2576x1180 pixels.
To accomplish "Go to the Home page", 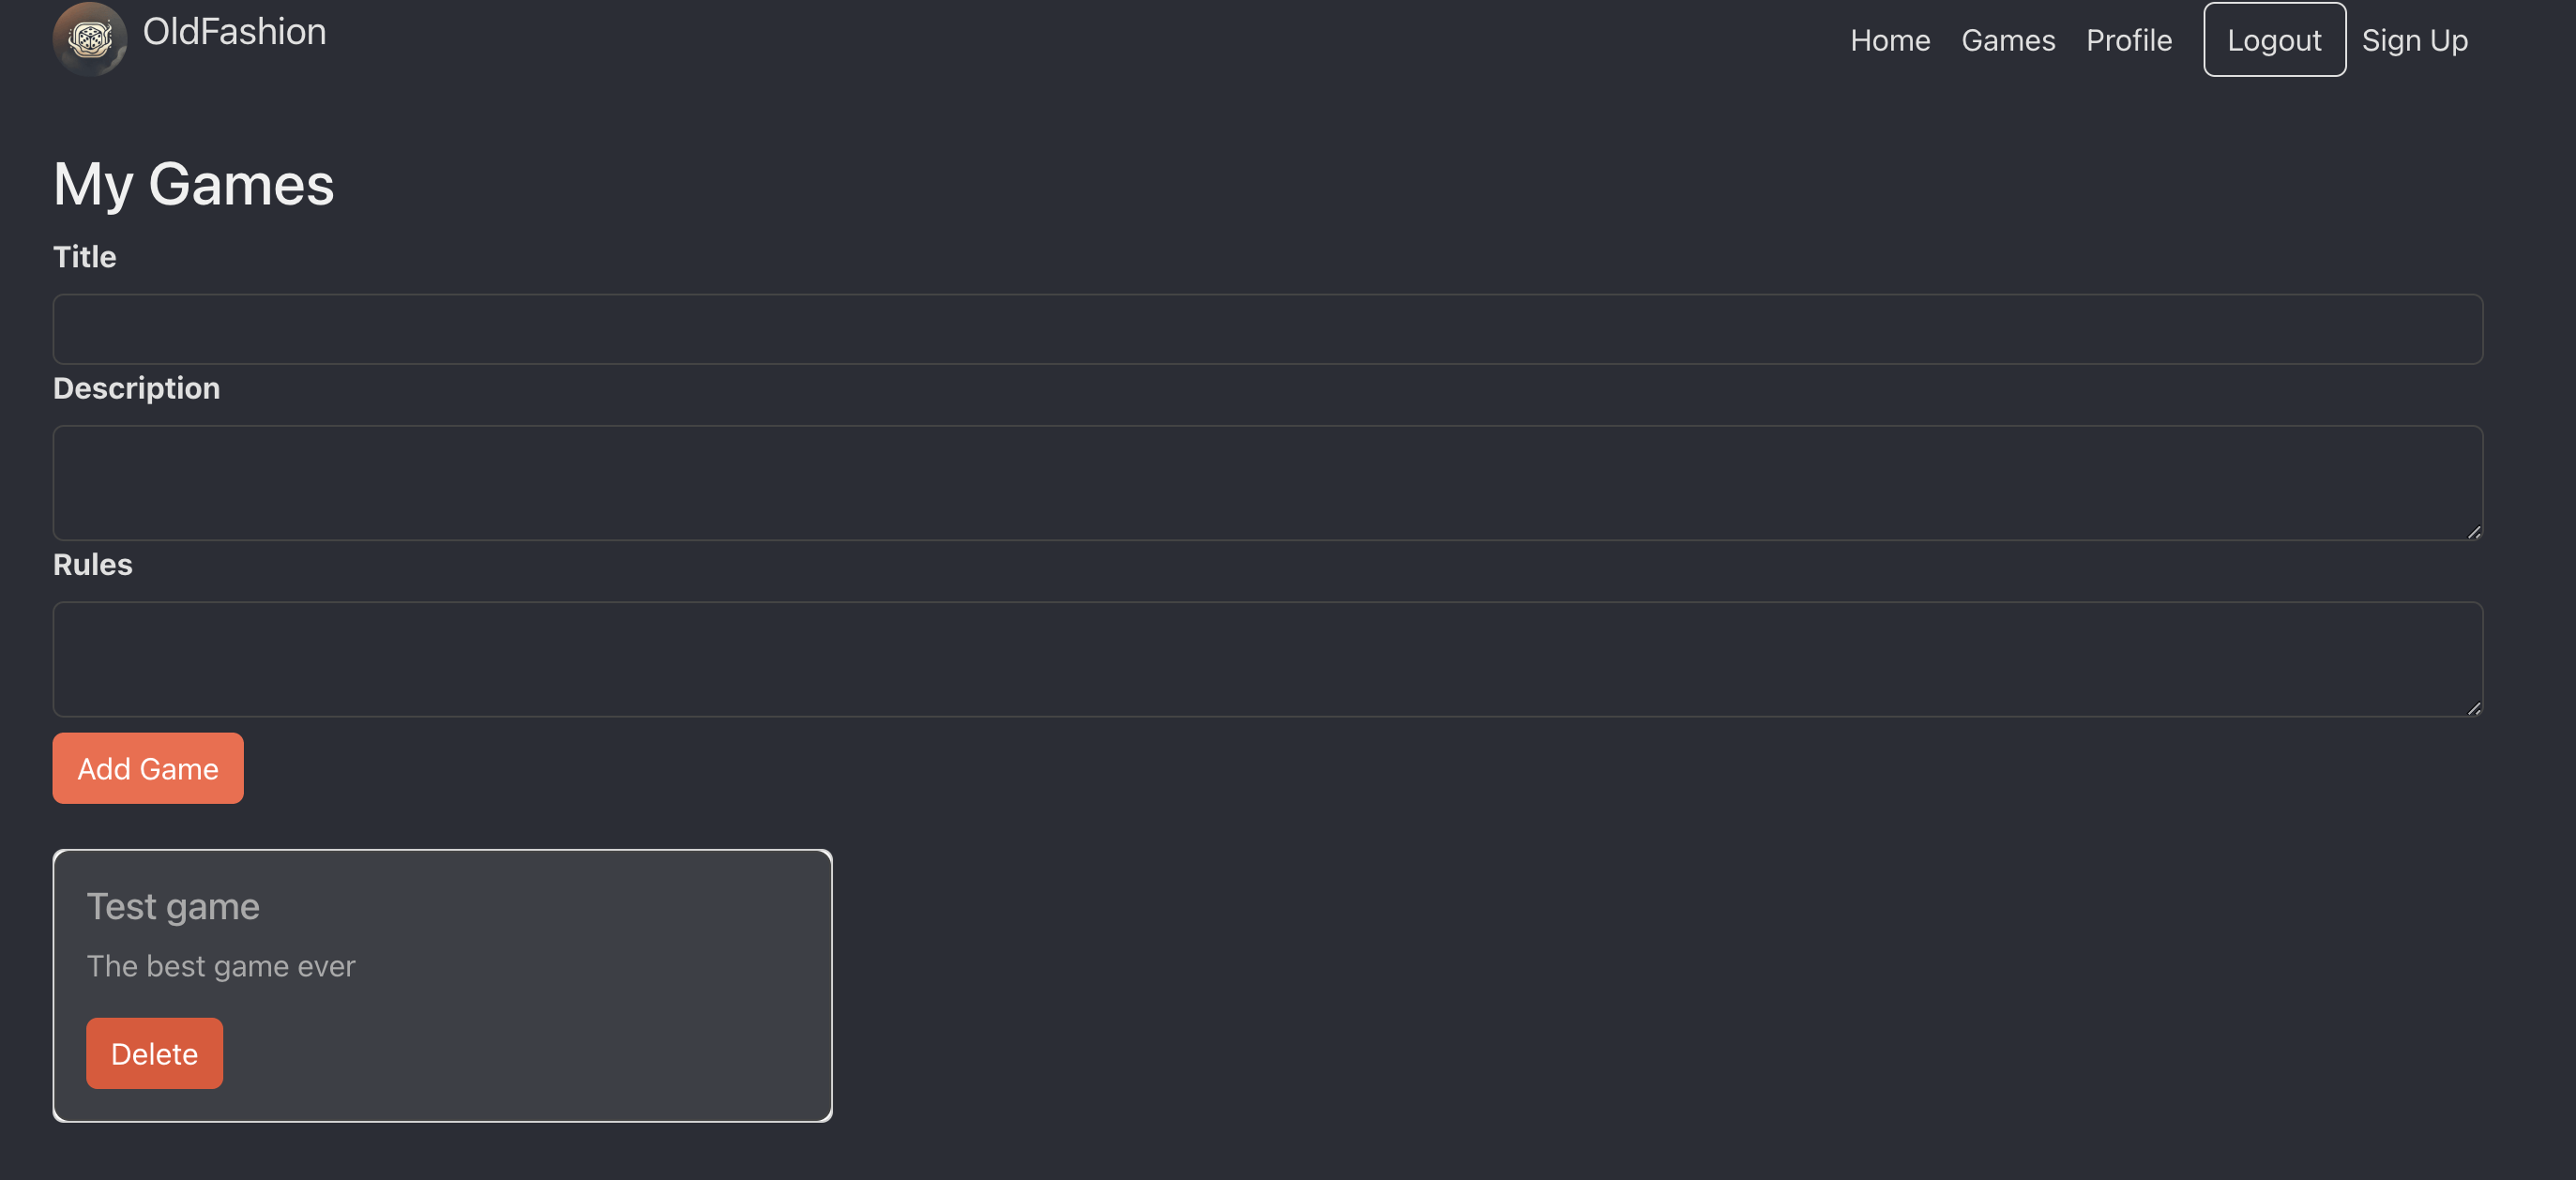I will (1889, 40).
